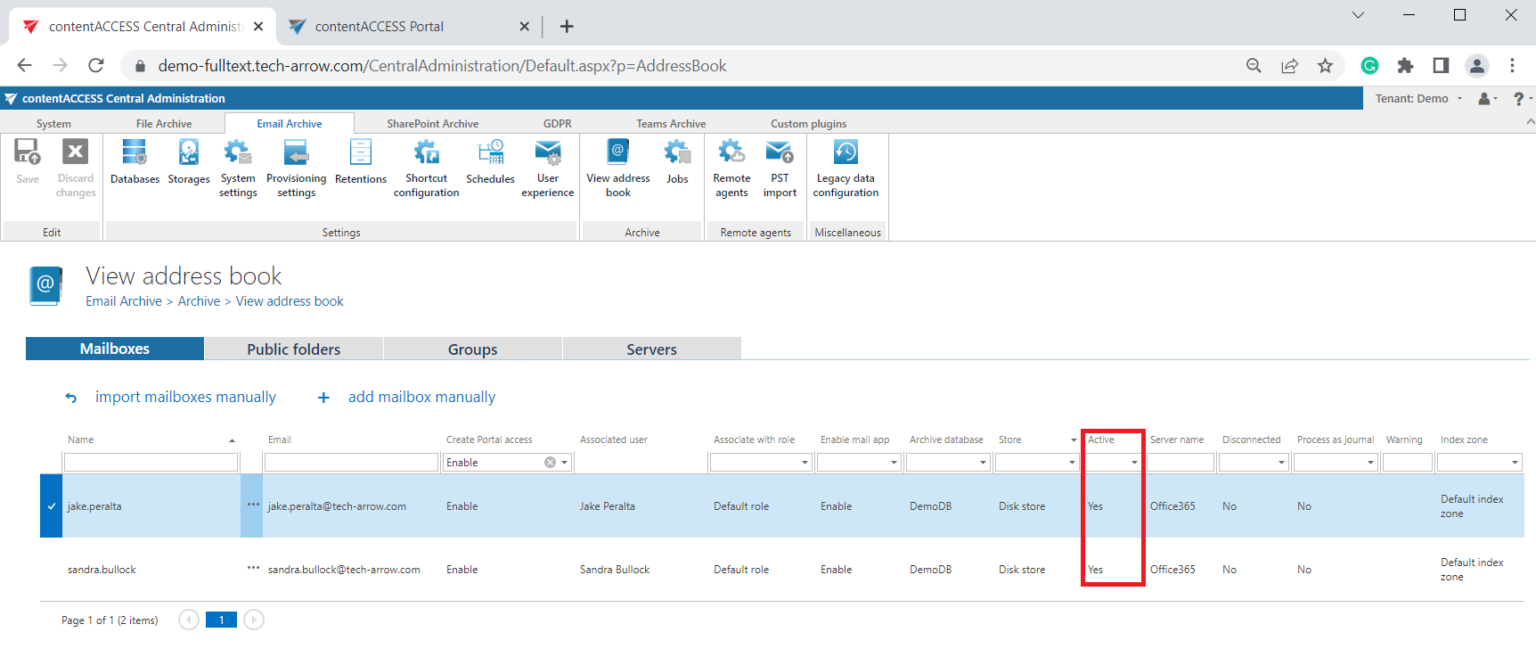Uncheck the jake.peralta row checkbox
Screen dimensions: 1536x649
50,506
